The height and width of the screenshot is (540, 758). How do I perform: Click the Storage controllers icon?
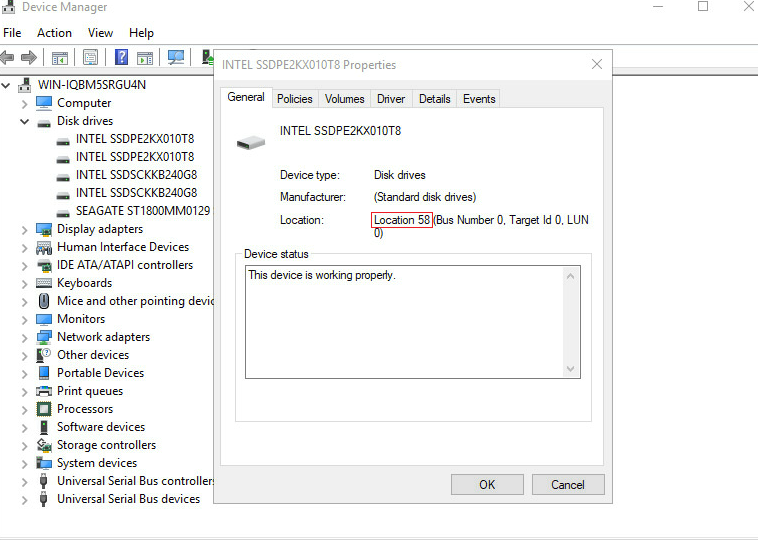coord(44,445)
